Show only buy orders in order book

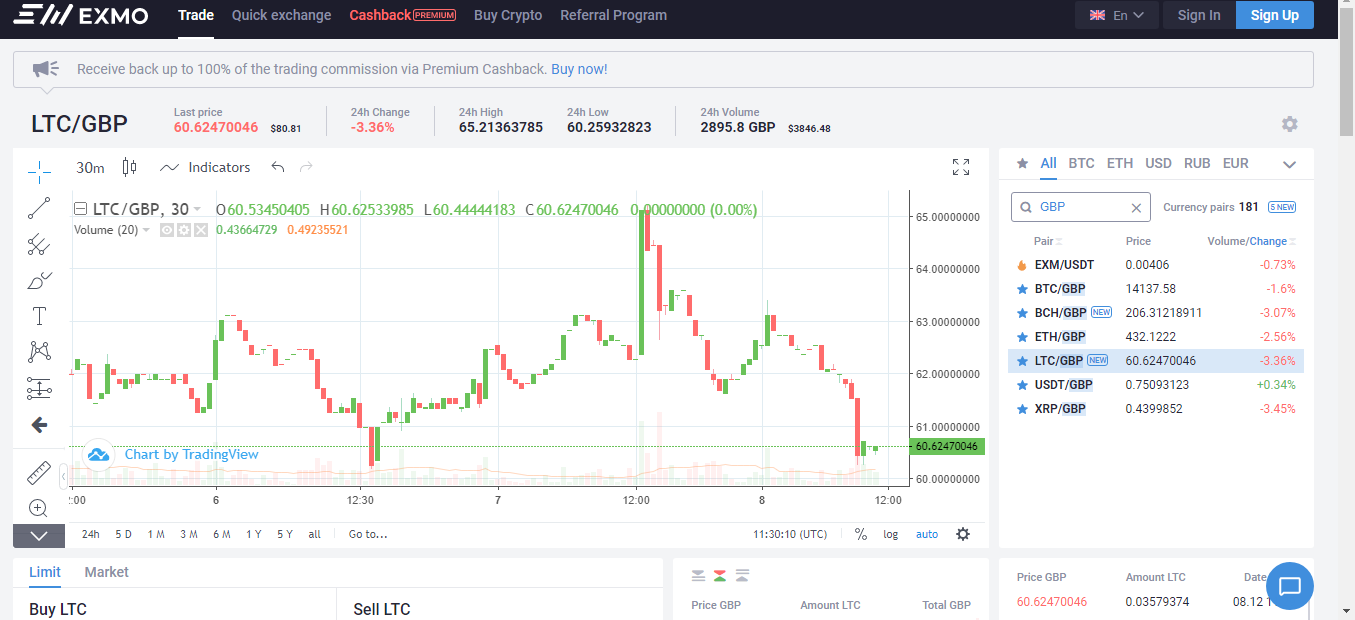pyautogui.click(x=742, y=575)
